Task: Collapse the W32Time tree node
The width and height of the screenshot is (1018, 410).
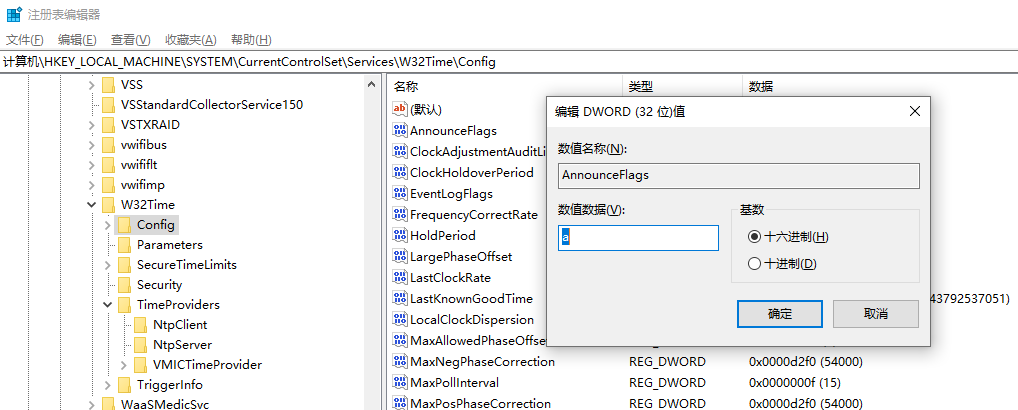Action: coord(92,204)
